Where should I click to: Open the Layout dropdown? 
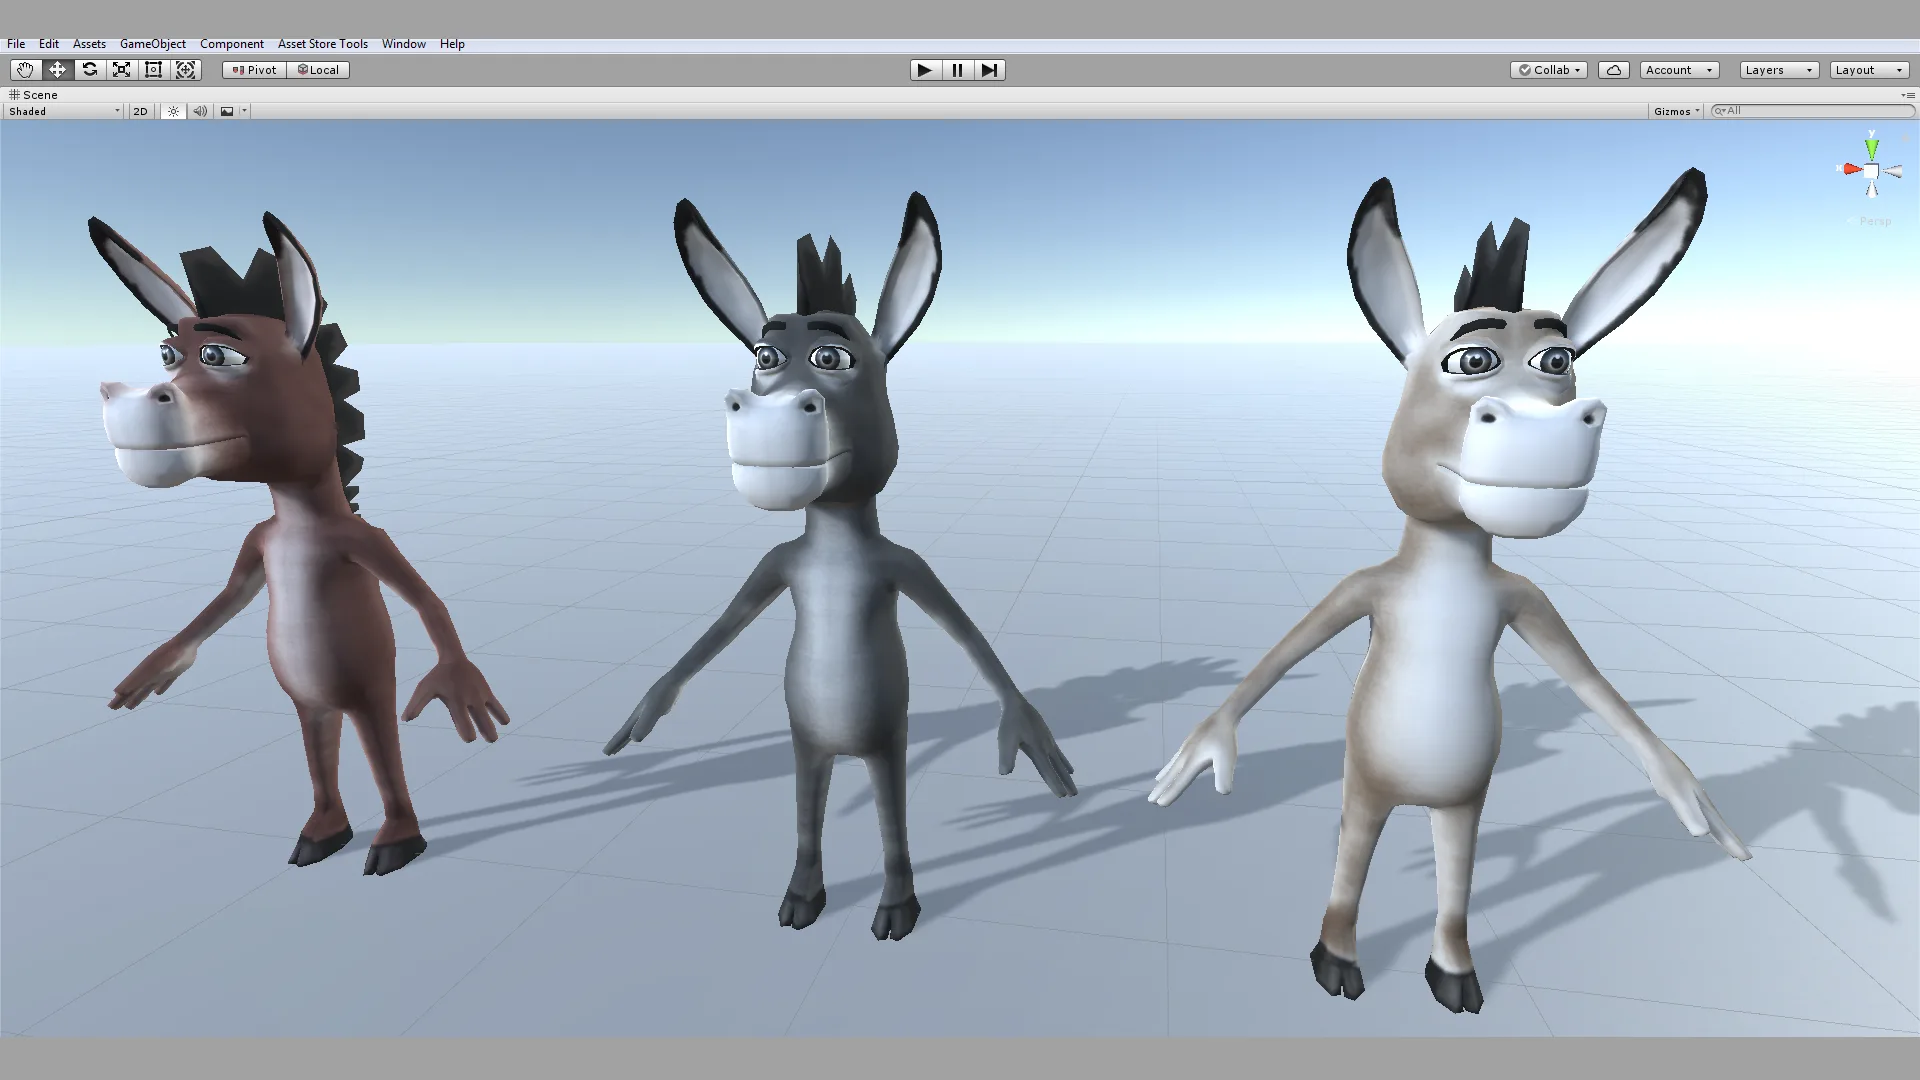(x=1870, y=70)
